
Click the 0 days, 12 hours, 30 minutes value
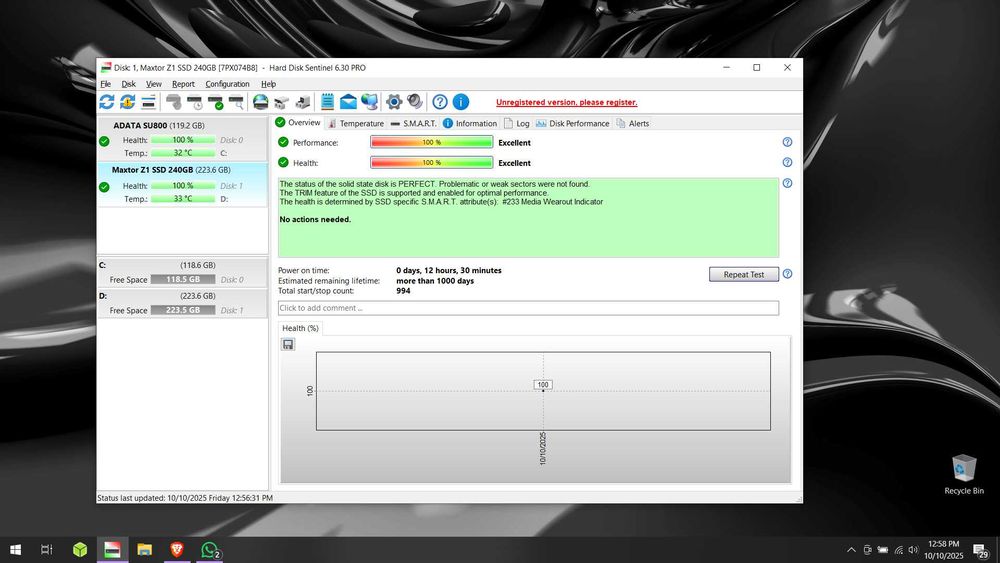(x=448, y=270)
